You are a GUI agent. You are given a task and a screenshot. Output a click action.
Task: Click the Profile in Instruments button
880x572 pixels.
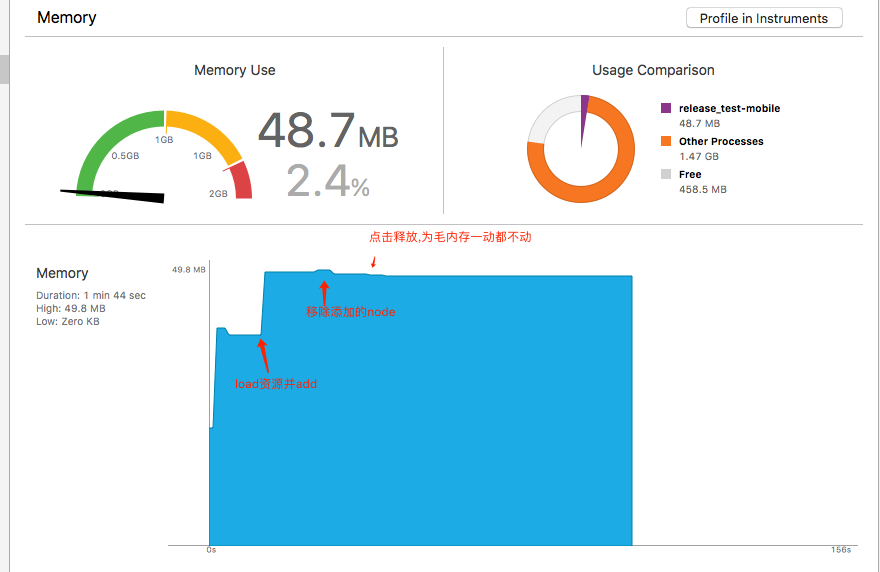point(764,18)
